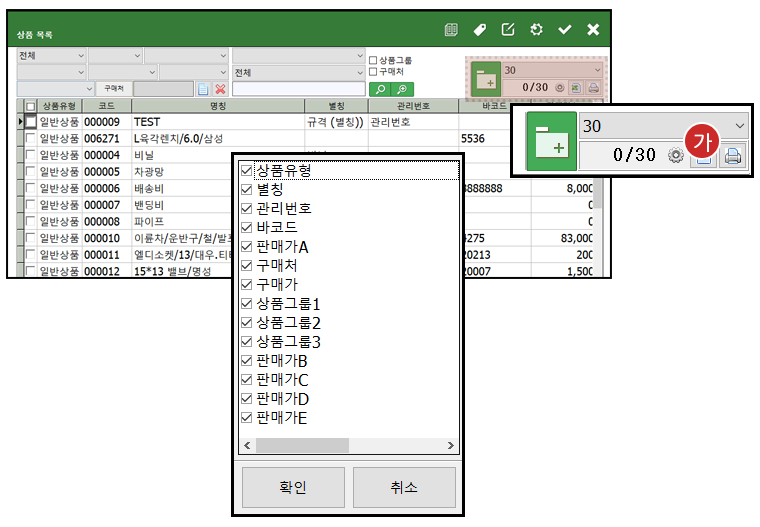Uncheck 구매처 in the column list popup

tap(247, 265)
